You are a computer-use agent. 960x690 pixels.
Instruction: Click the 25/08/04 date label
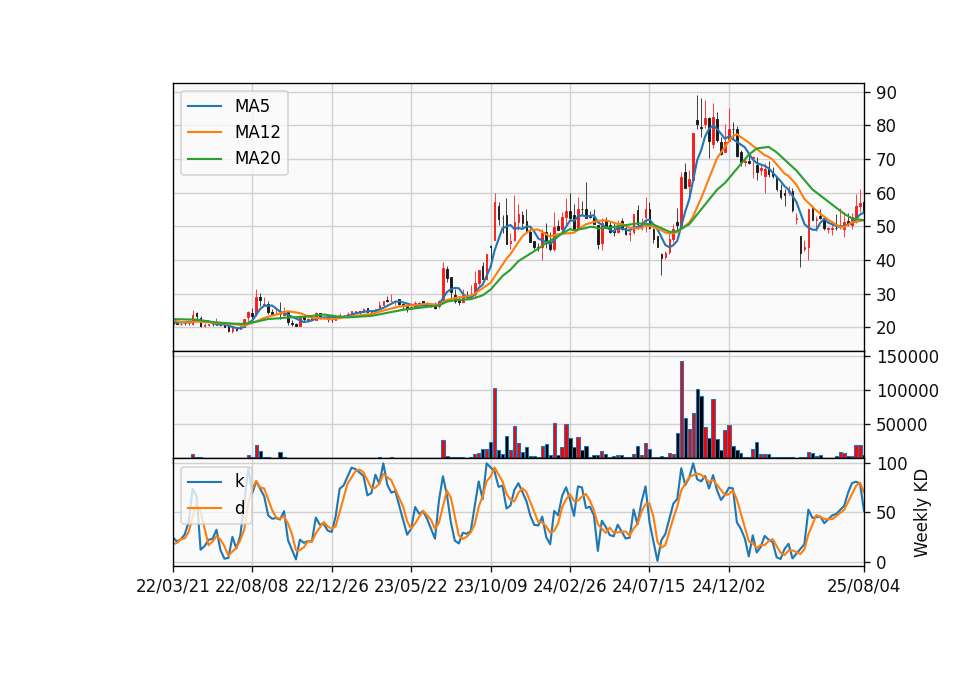point(864,586)
